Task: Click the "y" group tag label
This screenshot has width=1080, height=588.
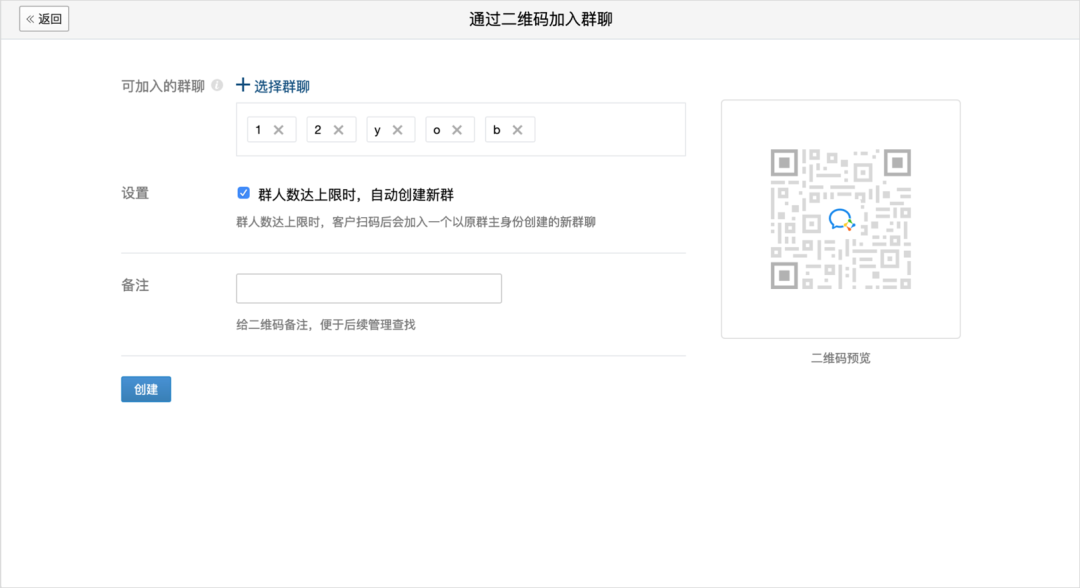Action: (377, 130)
